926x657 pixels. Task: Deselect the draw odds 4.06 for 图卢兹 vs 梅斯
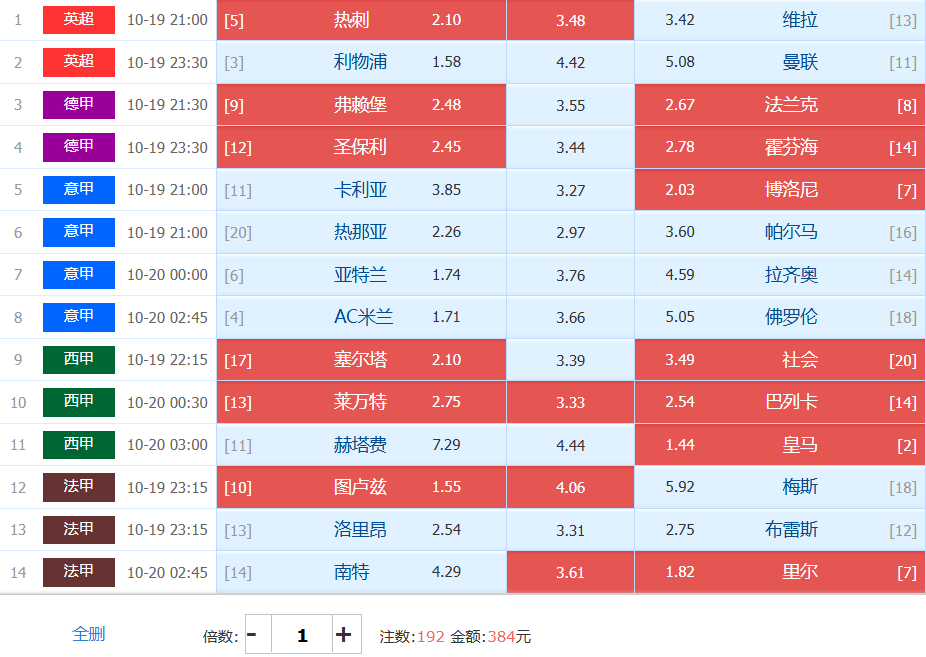pyautogui.click(x=570, y=487)
